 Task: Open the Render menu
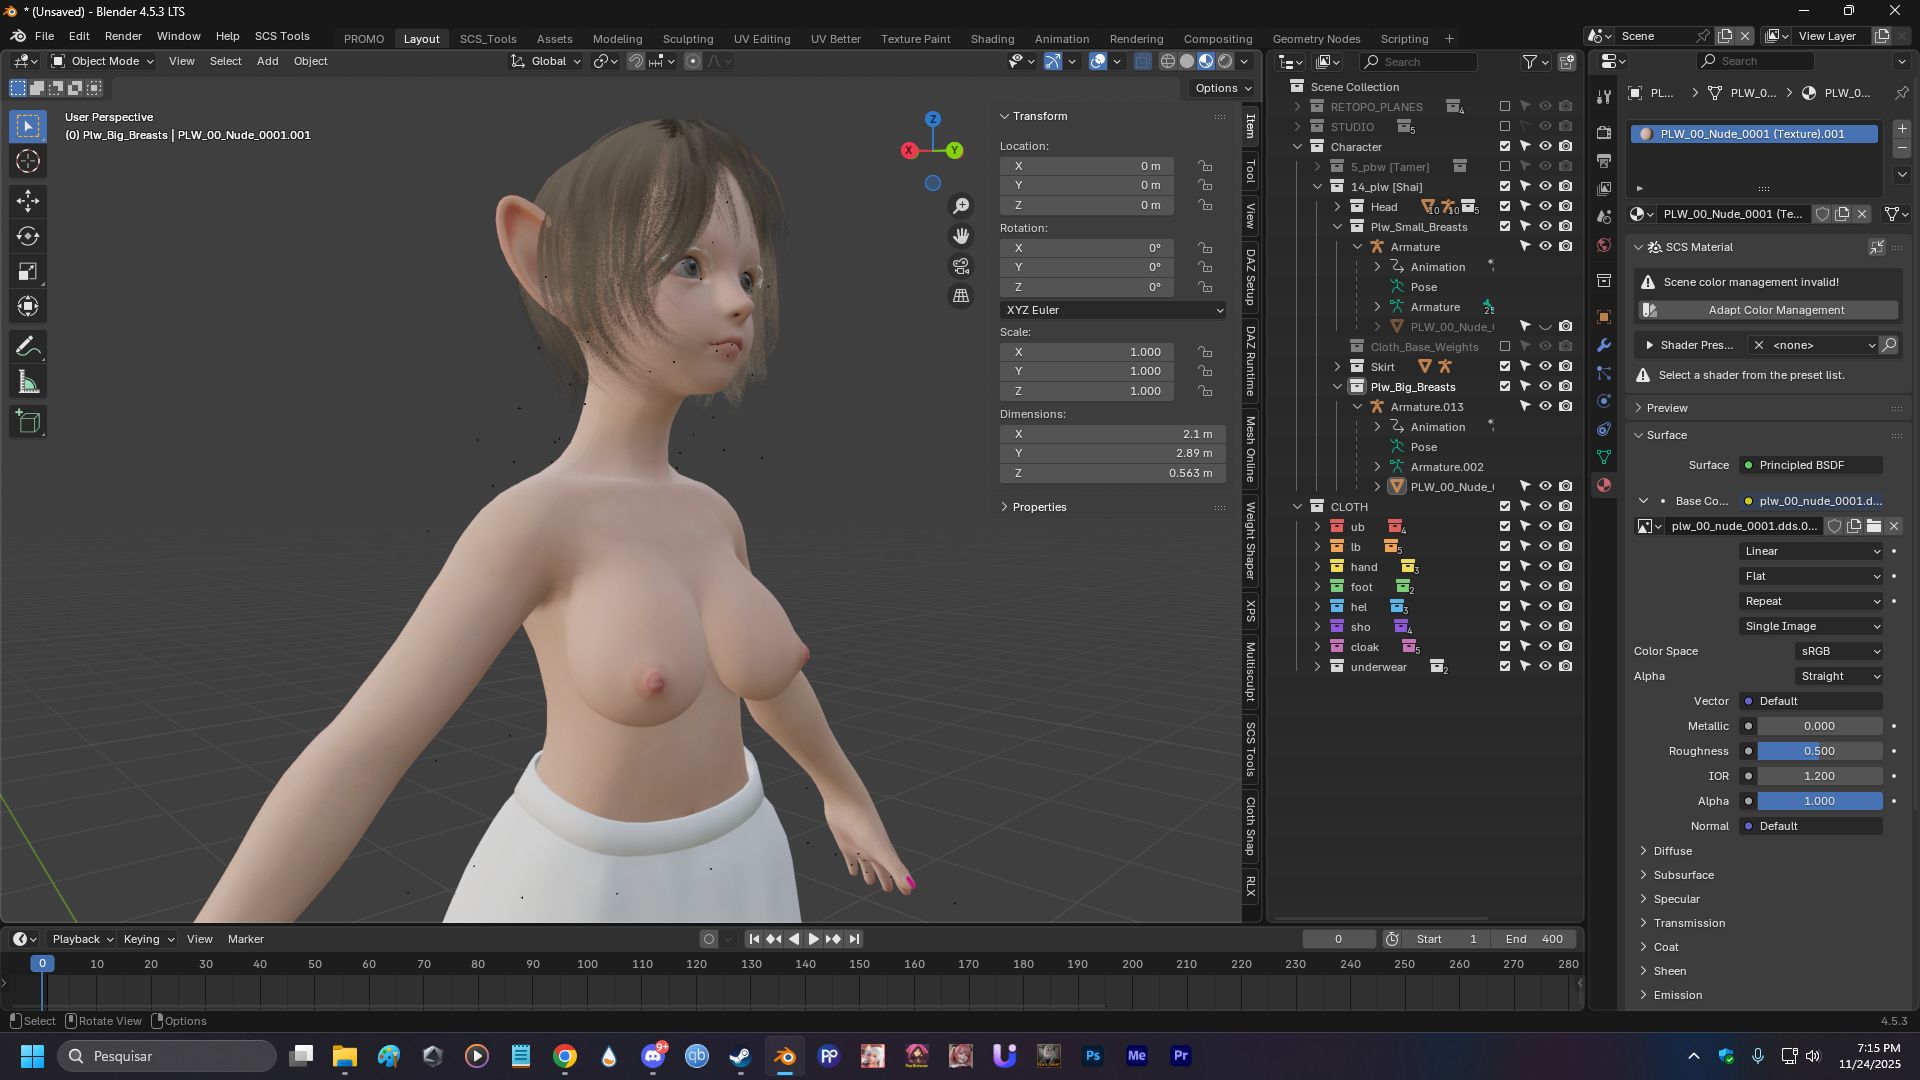(123, 36)
